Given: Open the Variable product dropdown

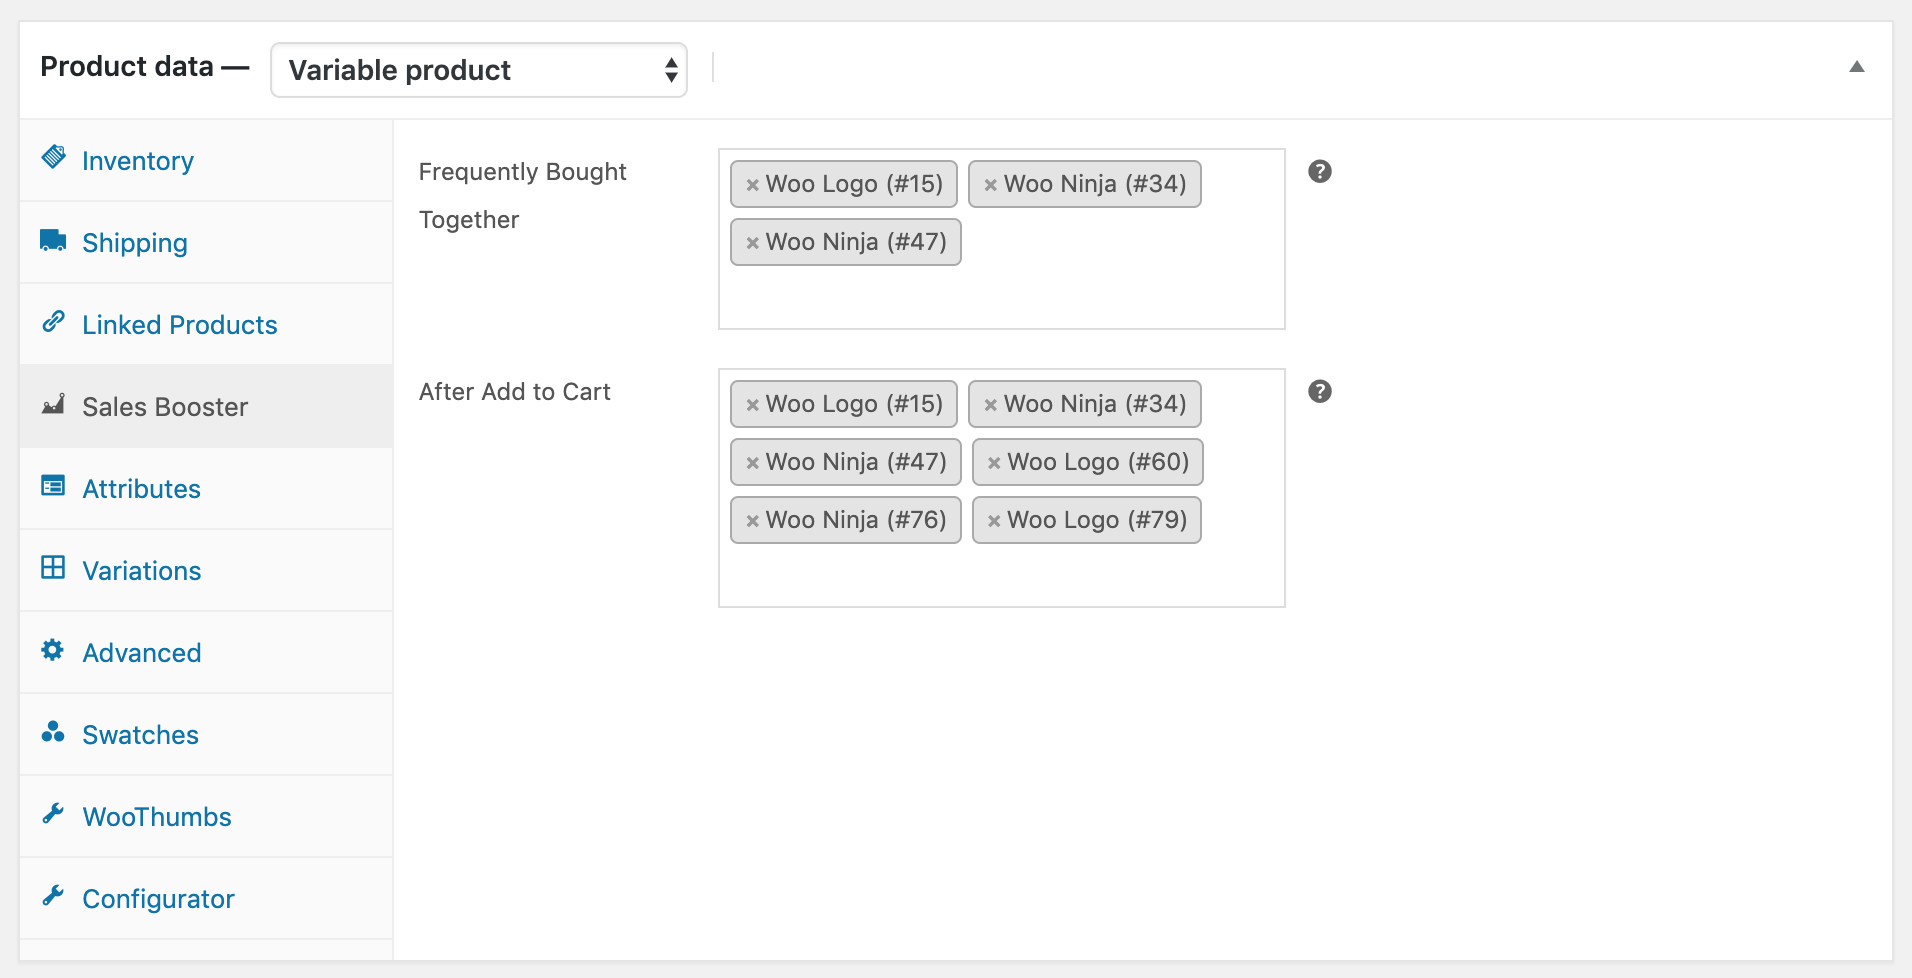Looking at the screenshot, I should pyautogui.click(x=478, y=70).
